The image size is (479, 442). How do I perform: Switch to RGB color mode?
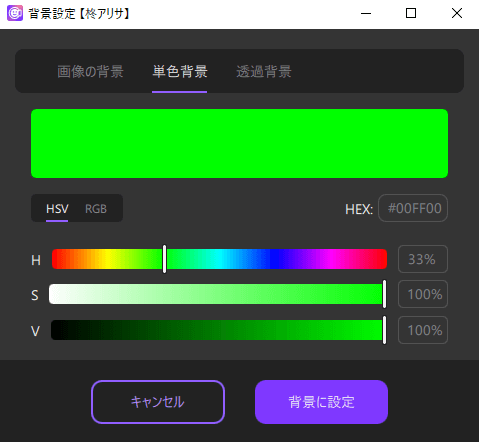(x=96, y=209)
